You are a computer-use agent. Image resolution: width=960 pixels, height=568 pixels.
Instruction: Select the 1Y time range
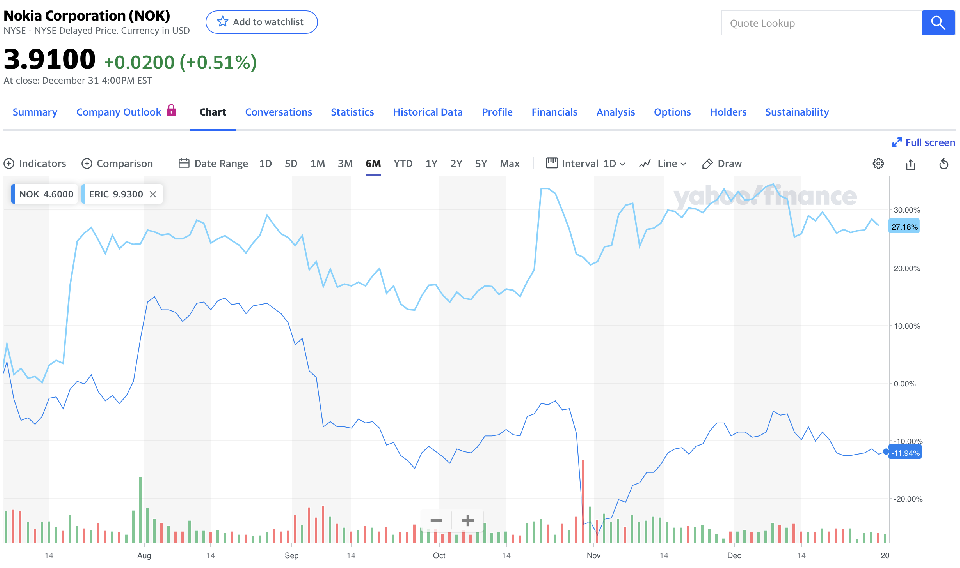(x=431, y=164)
